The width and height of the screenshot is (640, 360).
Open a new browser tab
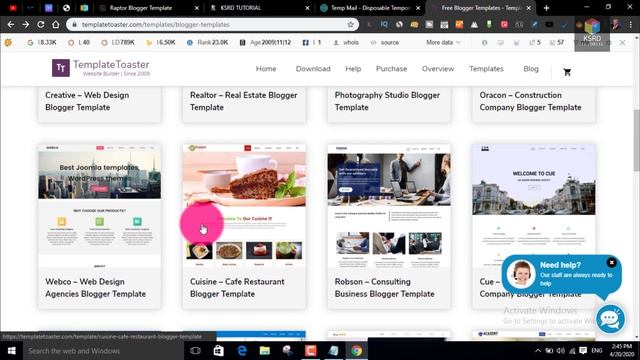point(546,8)
